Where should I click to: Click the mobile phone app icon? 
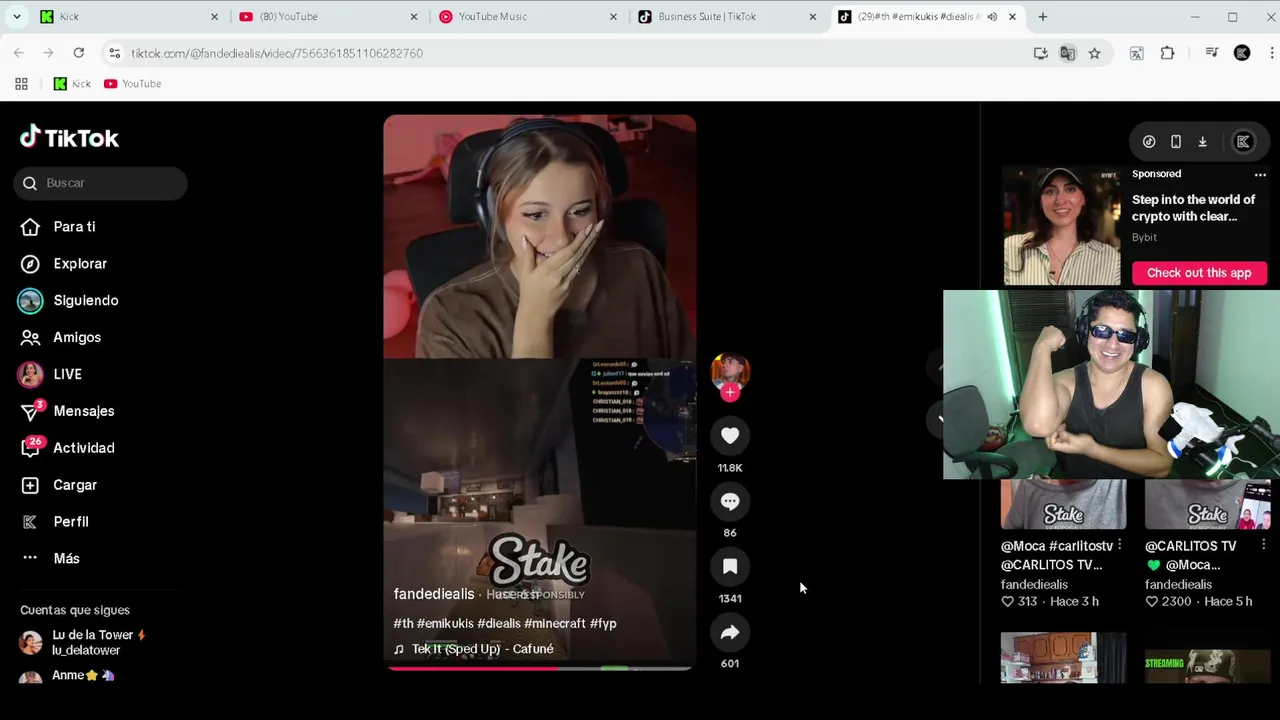click(x=1176, y=142)
